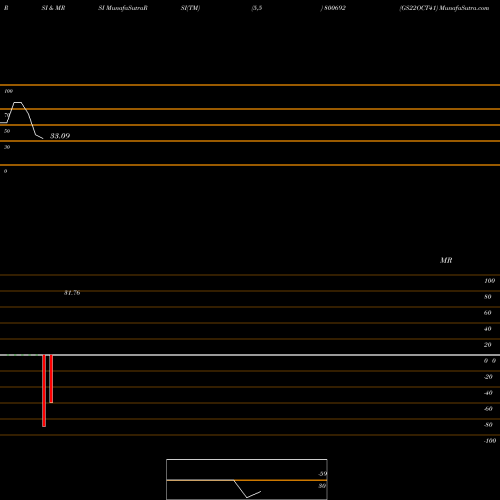Select the MR axis label 60
The width and height of the screenshot is (500, 500).
pos(488,313)
